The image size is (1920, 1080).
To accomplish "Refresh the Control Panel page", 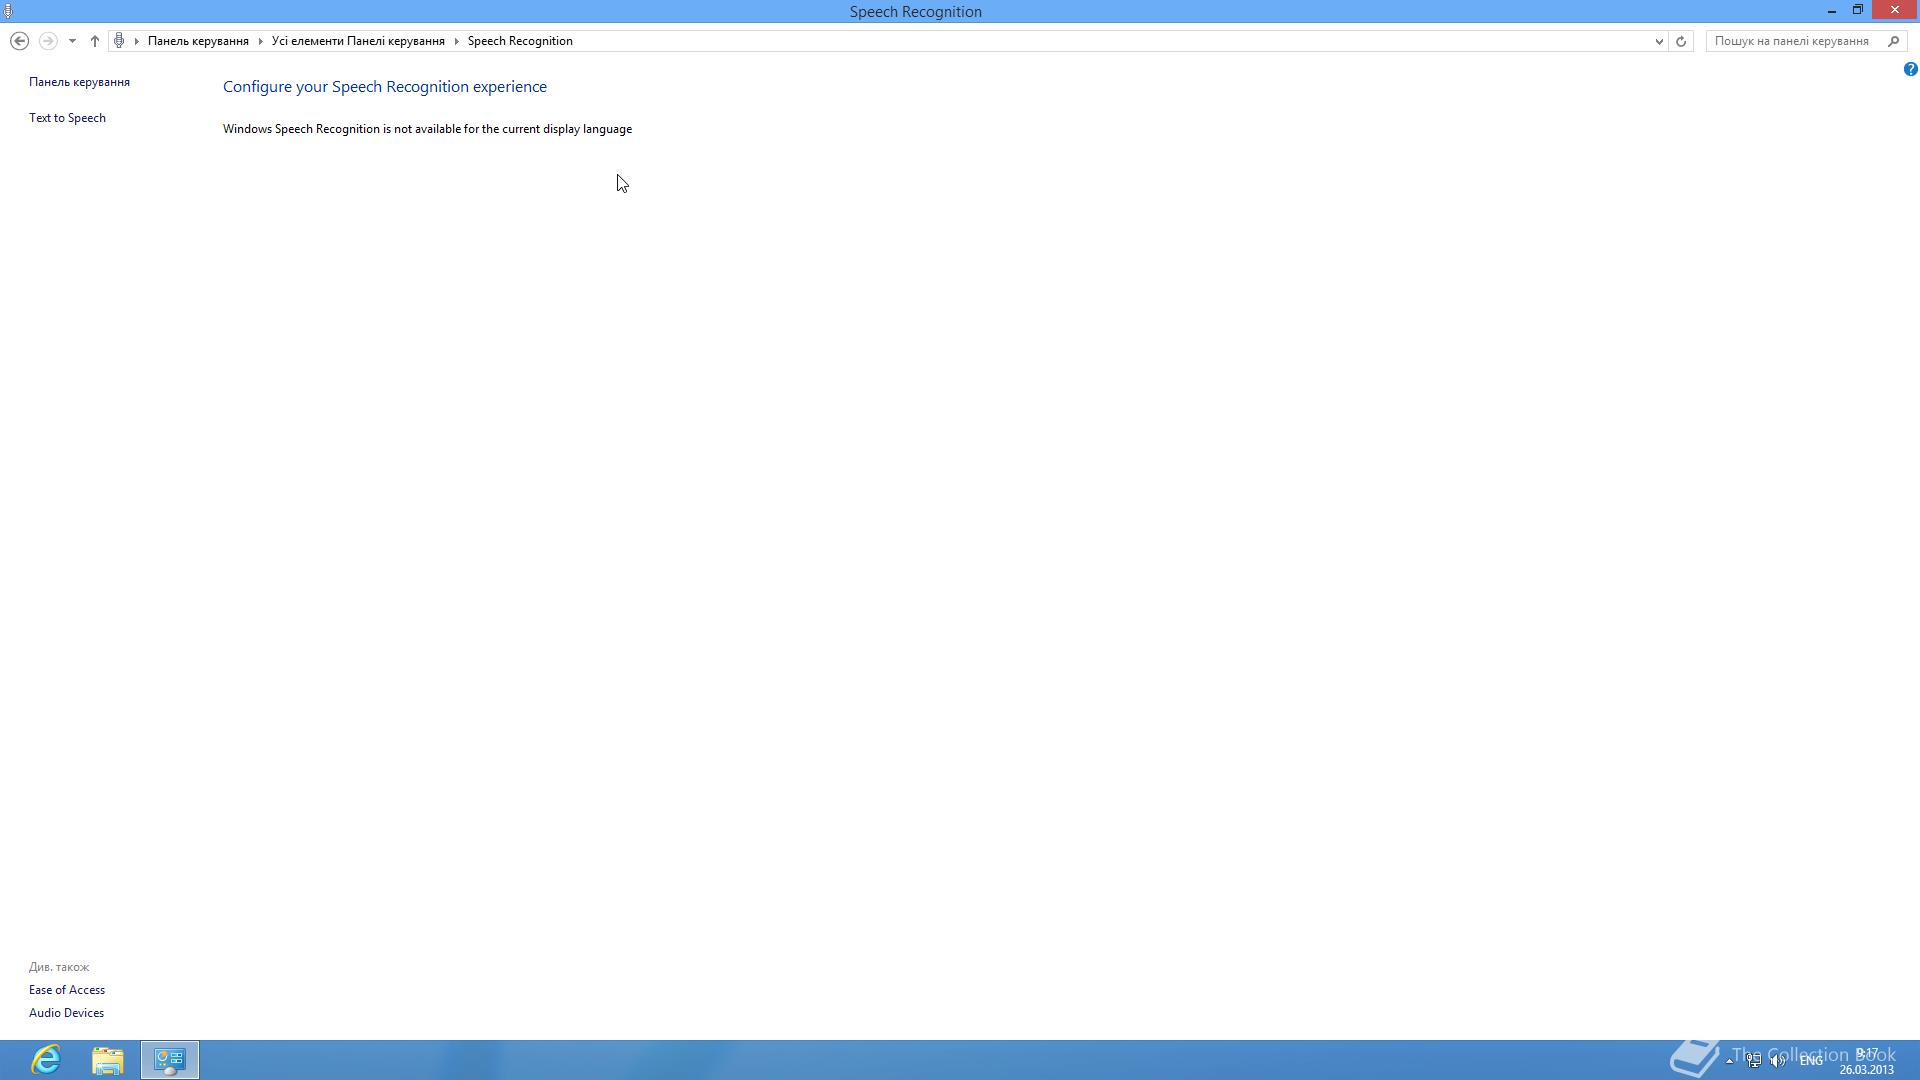I will pyautogui.click(x=1681, y=41).
